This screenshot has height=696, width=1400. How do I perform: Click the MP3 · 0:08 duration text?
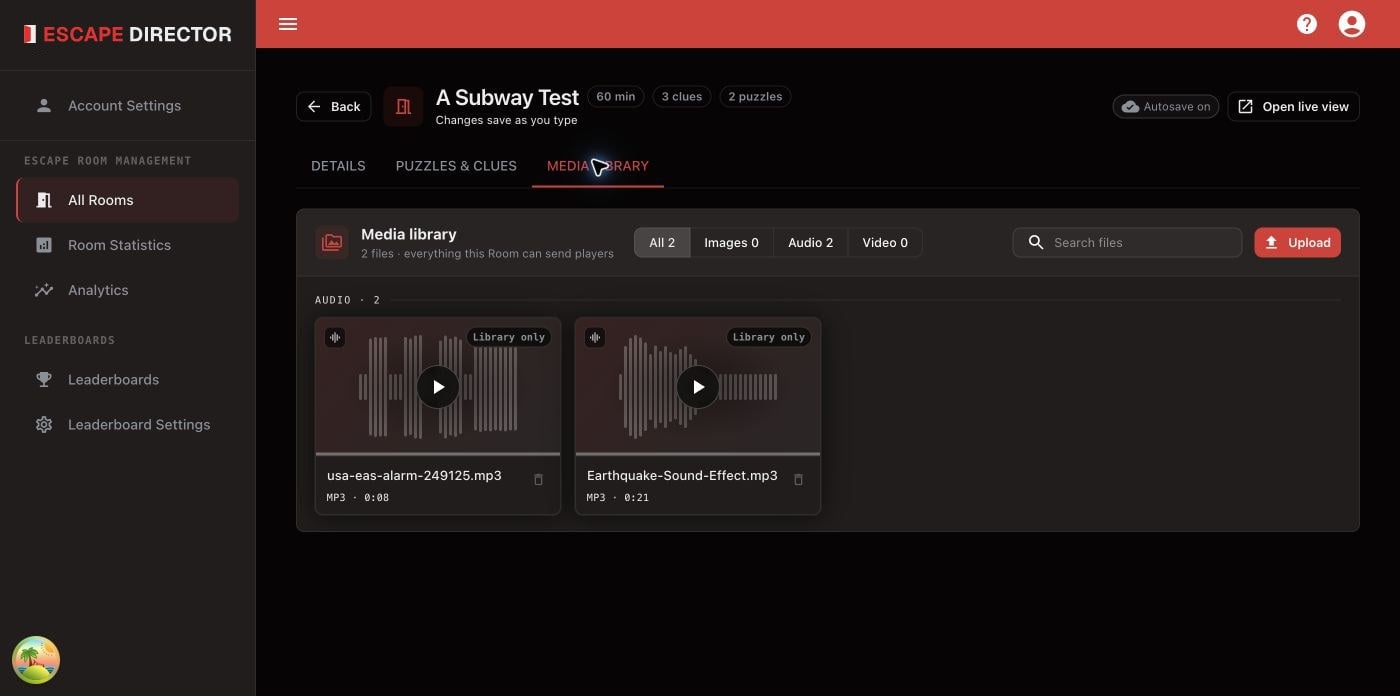[358, 497]
